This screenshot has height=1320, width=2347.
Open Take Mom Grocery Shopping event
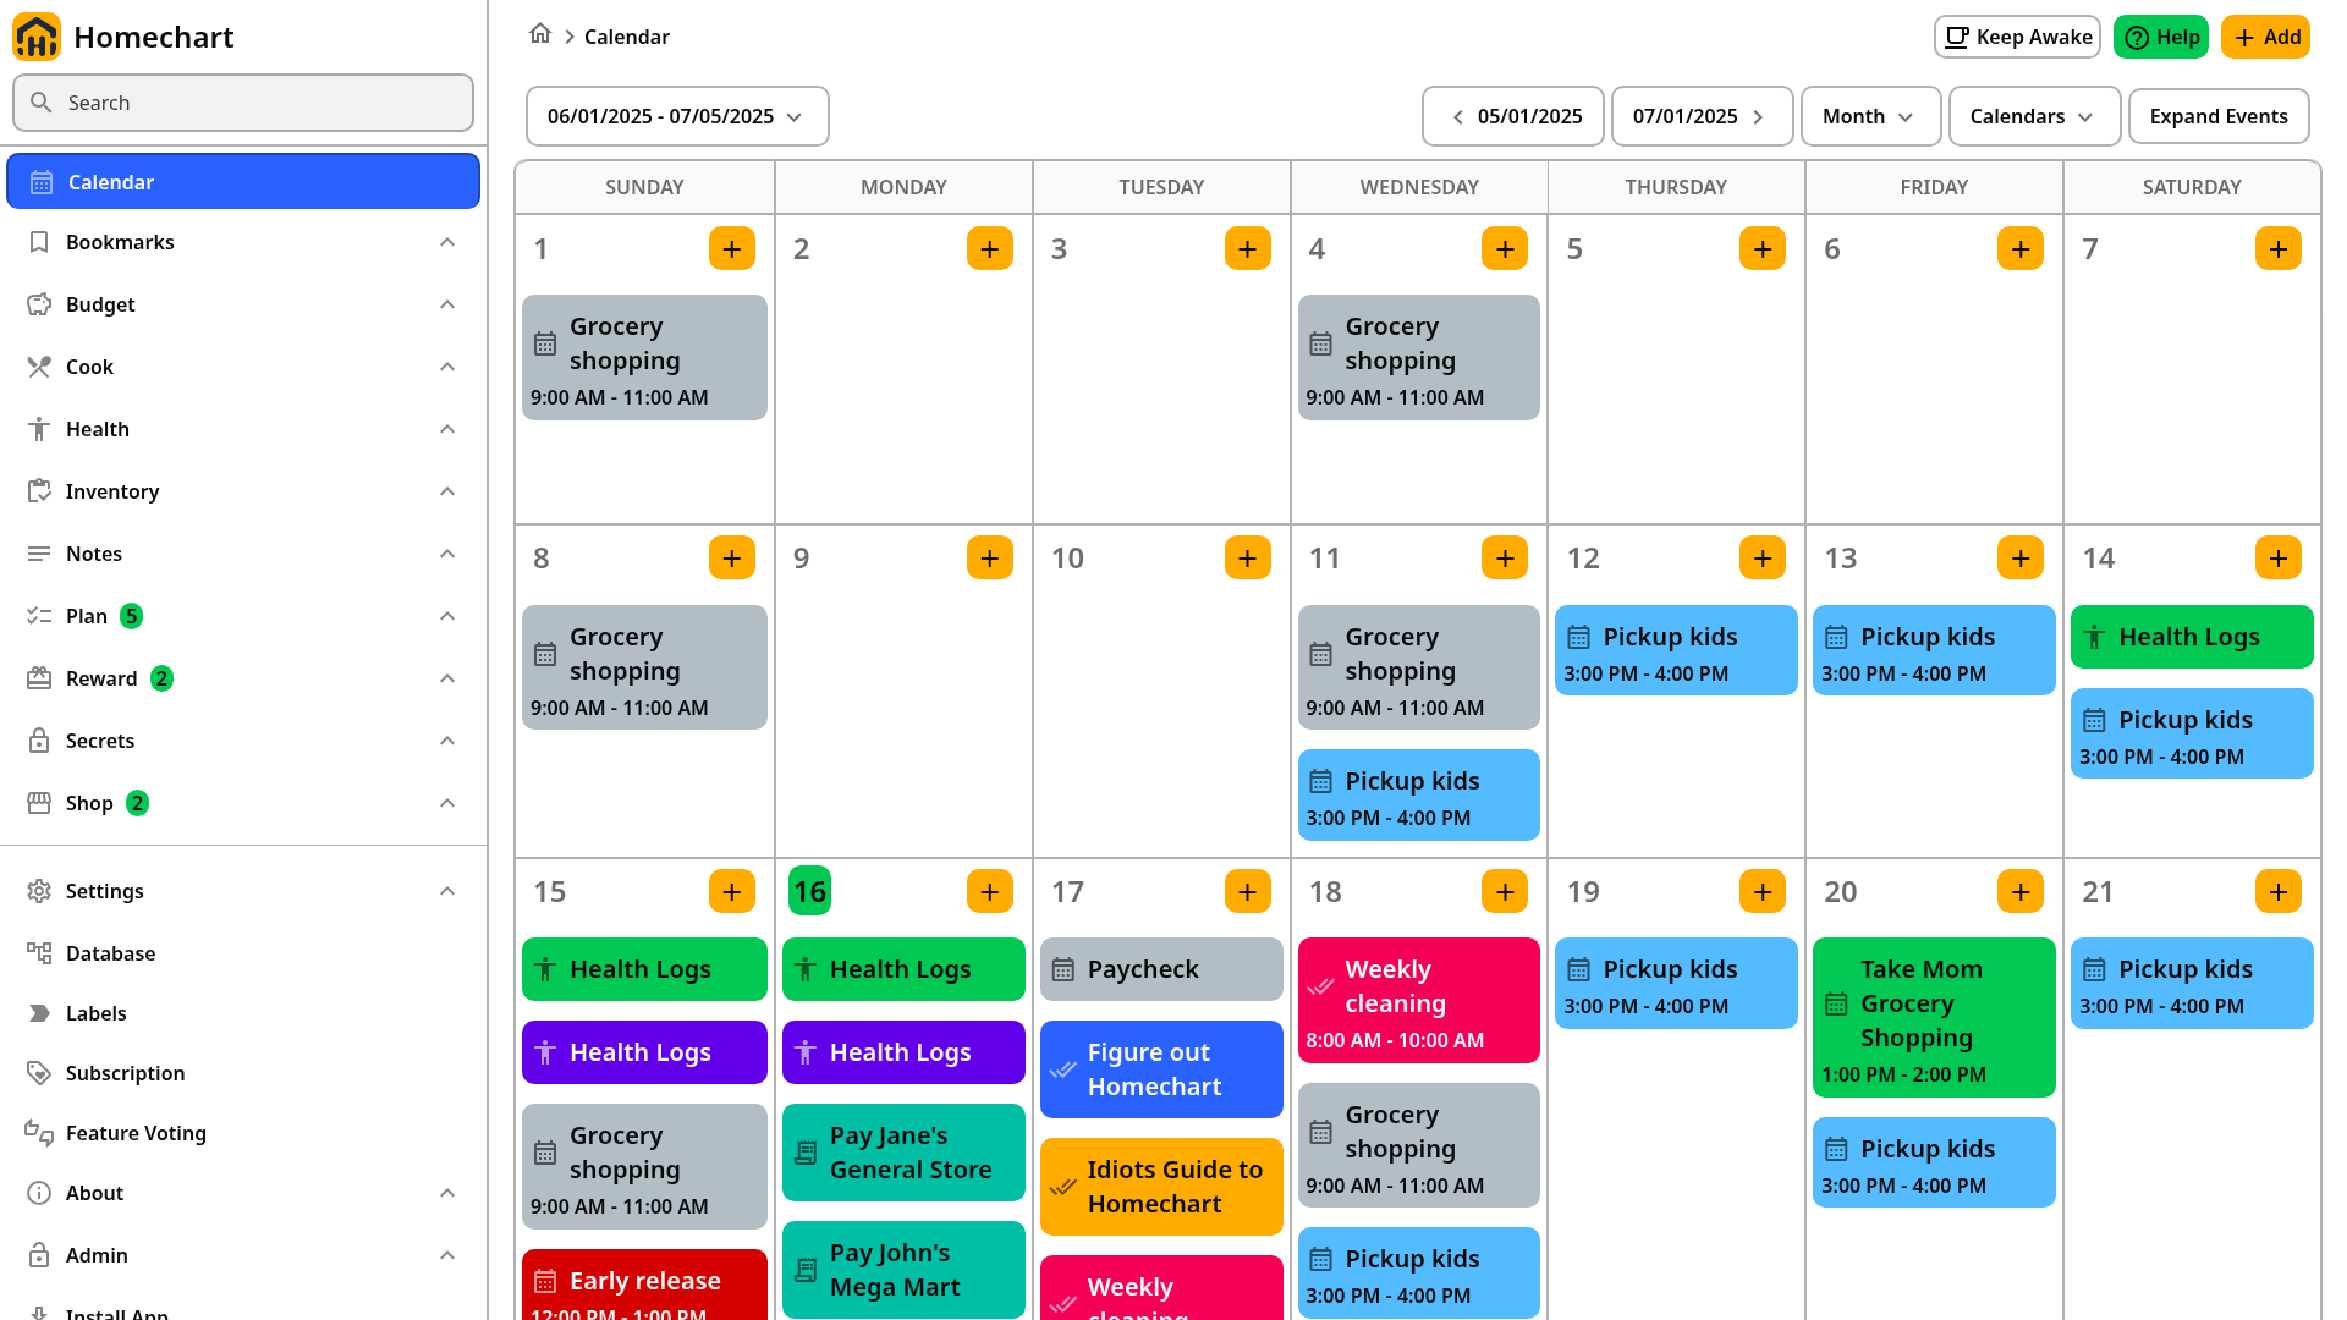(x=1934, y=1017)
